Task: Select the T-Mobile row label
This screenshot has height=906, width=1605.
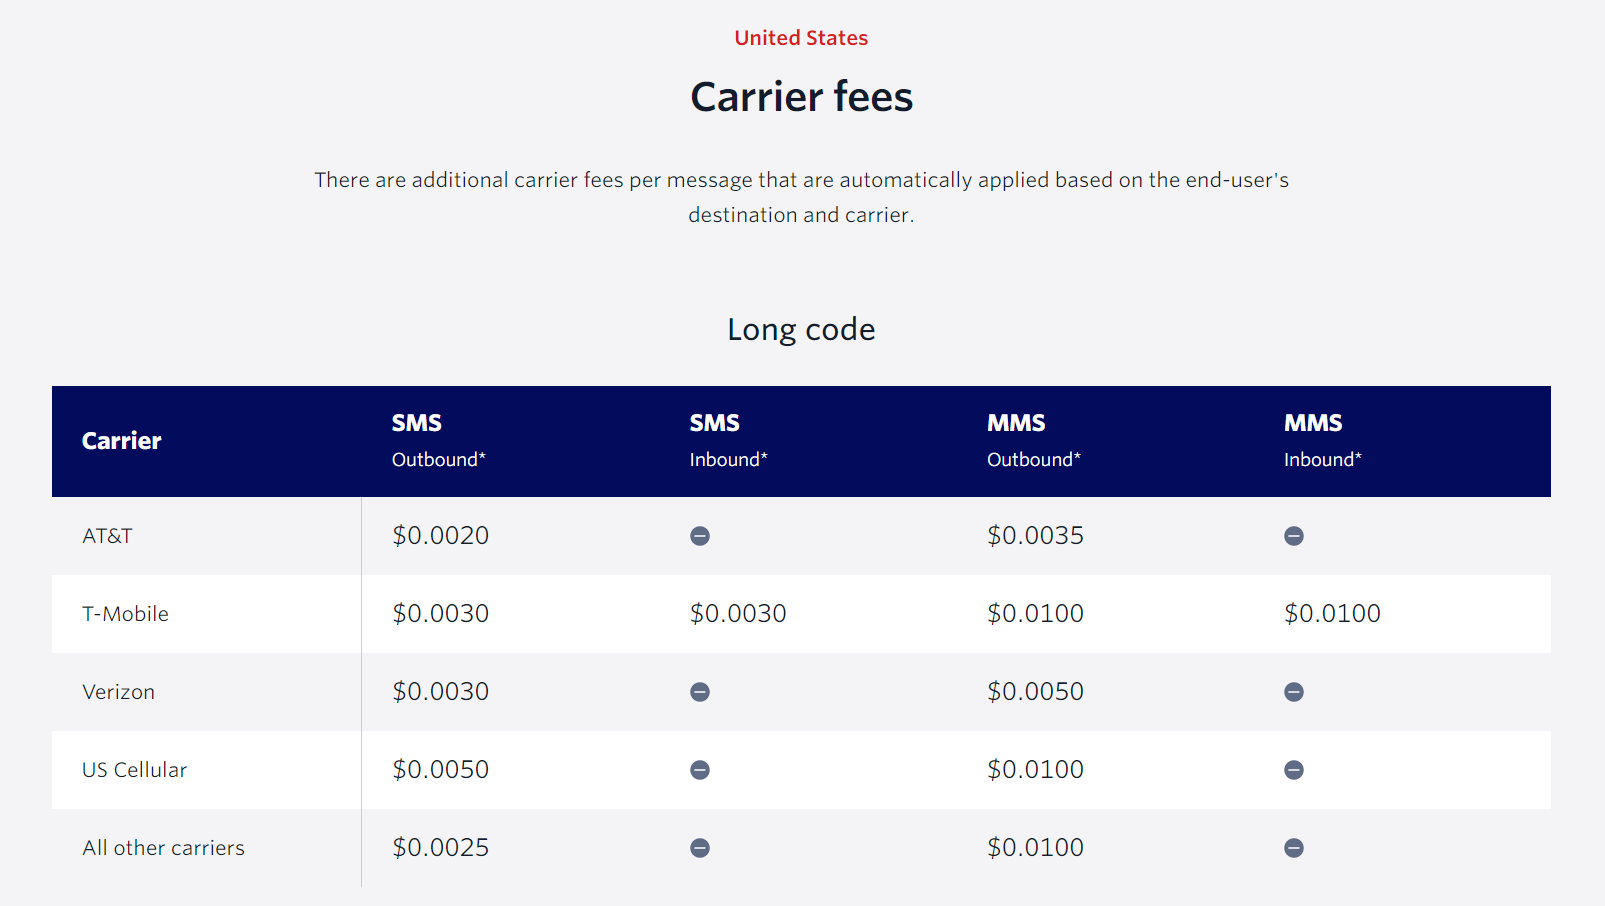Action: point(125,614)
